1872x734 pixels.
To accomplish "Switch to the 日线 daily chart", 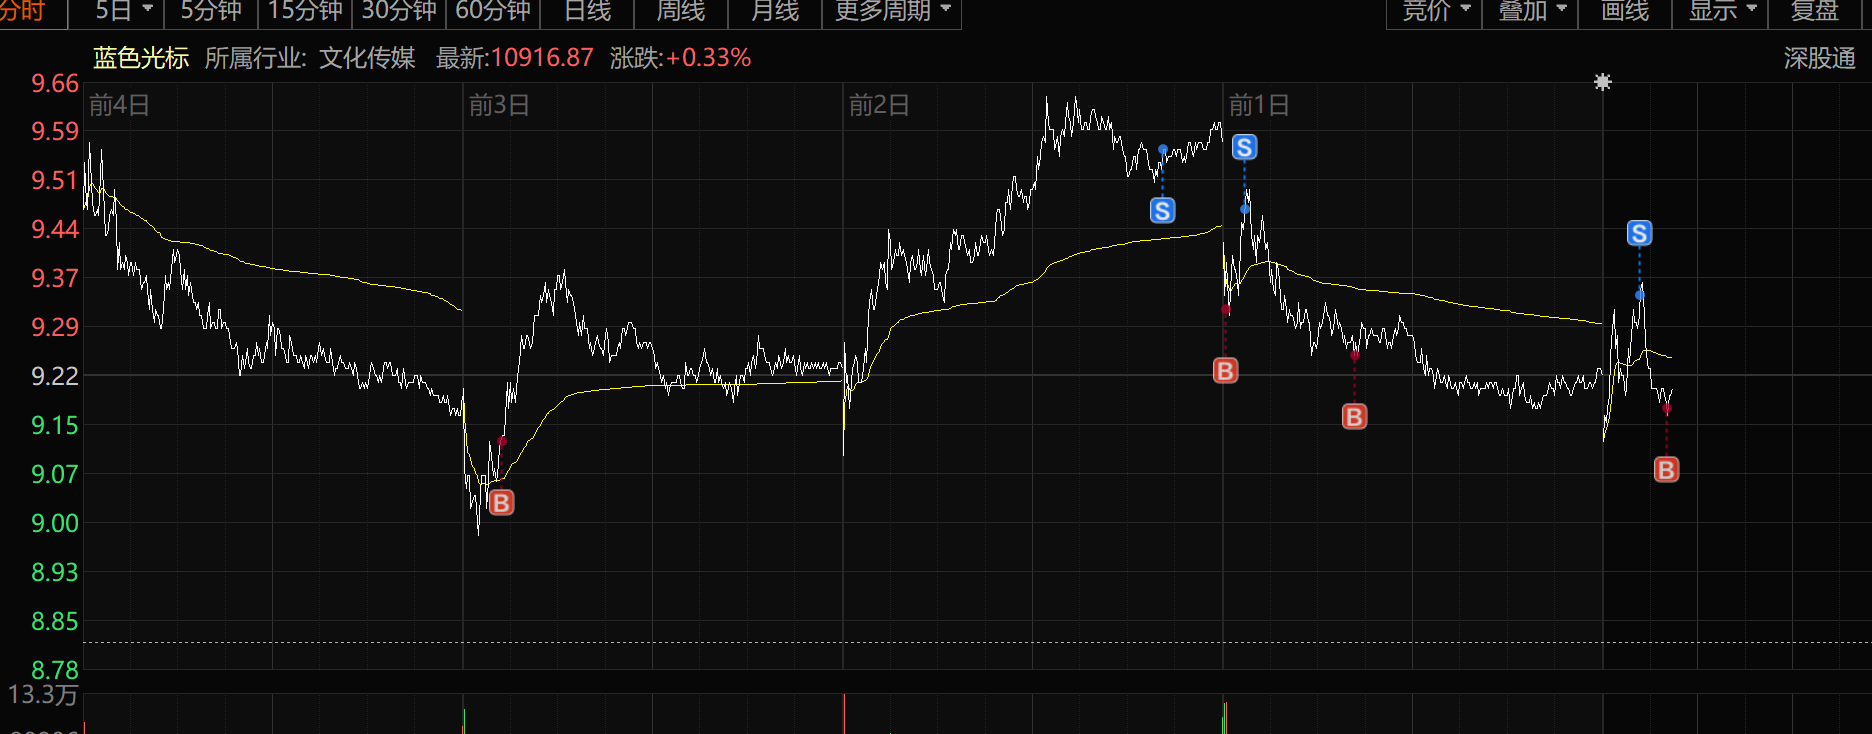I will tap(587, 11).
